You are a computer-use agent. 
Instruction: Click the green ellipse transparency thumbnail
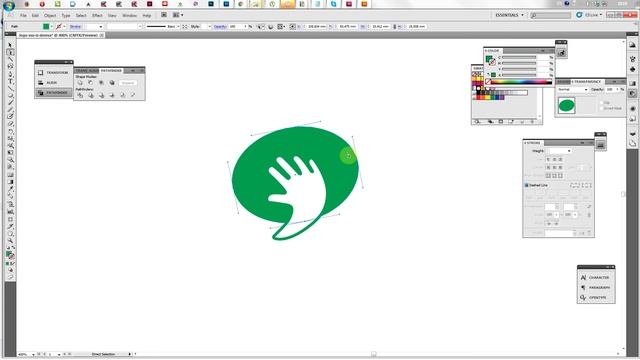tap(566, 106)
